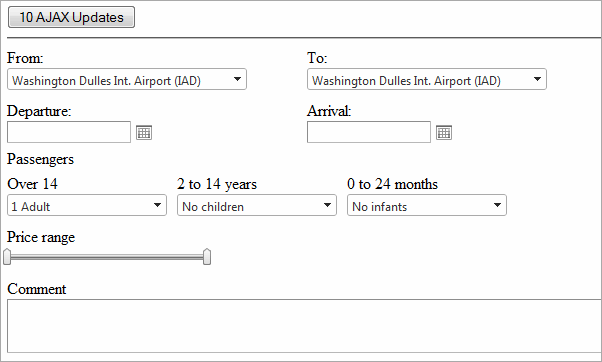Open the No infants dropdown
This screenshot has width=602, height=362.
[427, 205]
